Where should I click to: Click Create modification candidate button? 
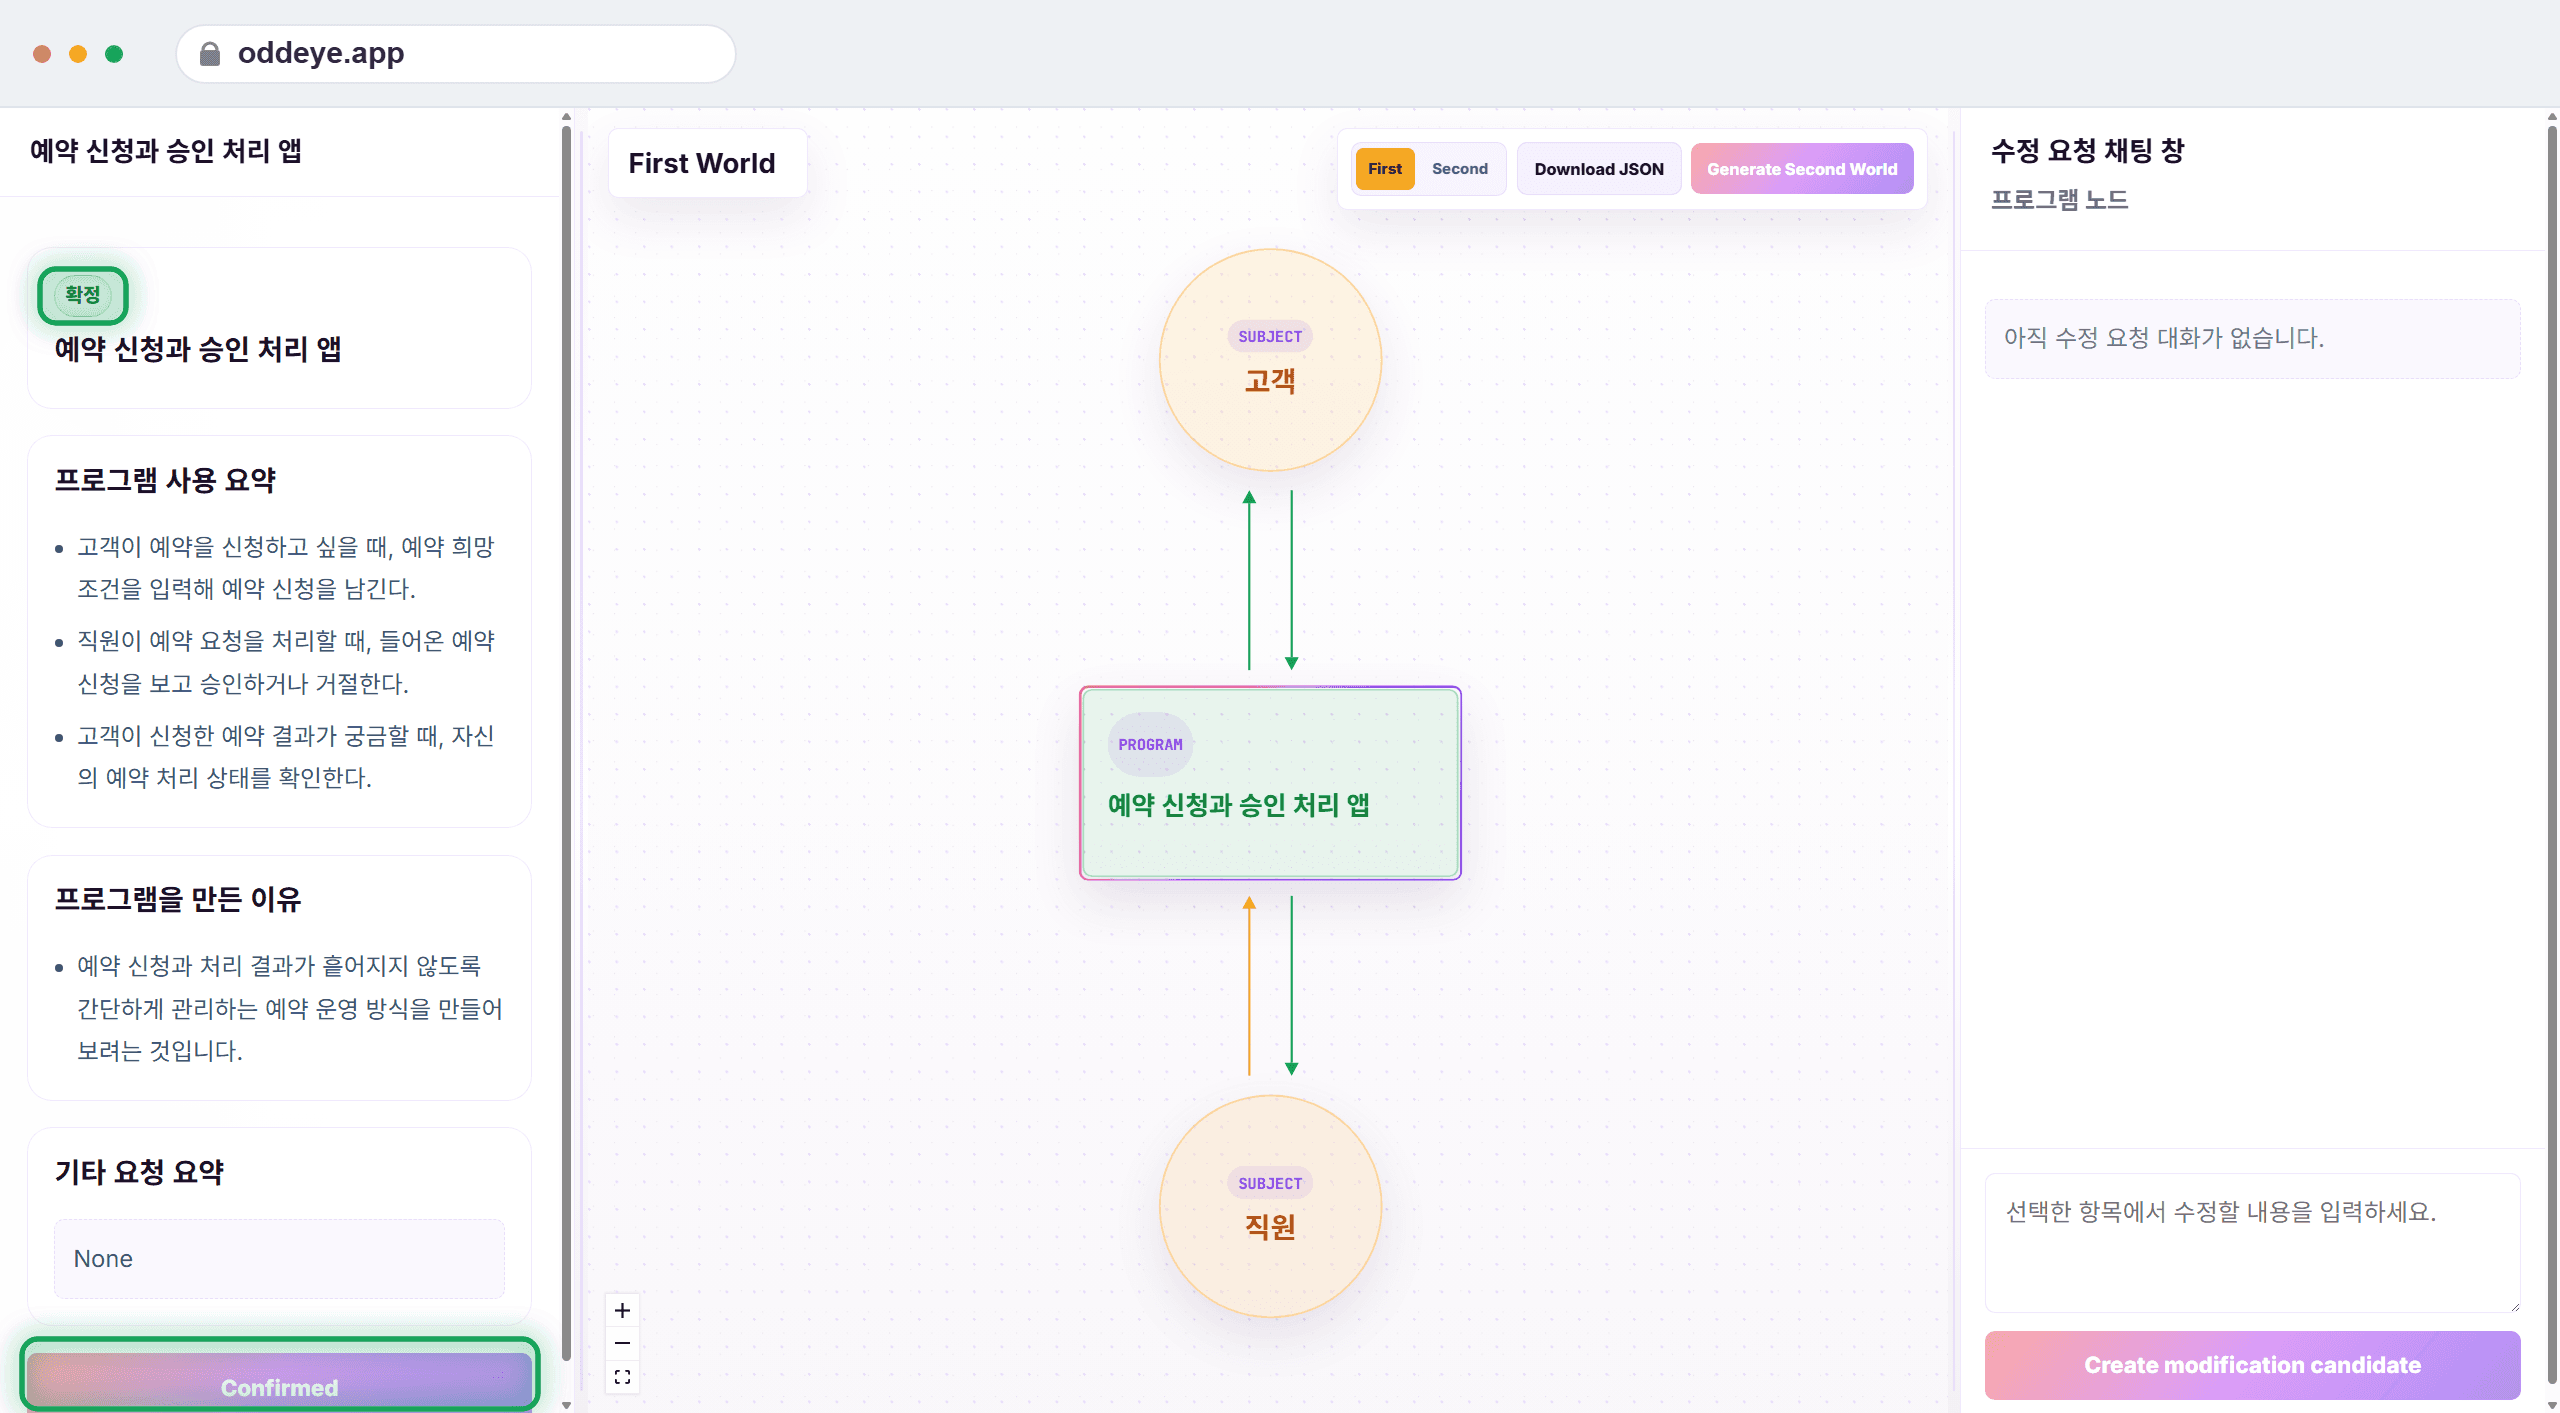click(x=2252, y=1365)
